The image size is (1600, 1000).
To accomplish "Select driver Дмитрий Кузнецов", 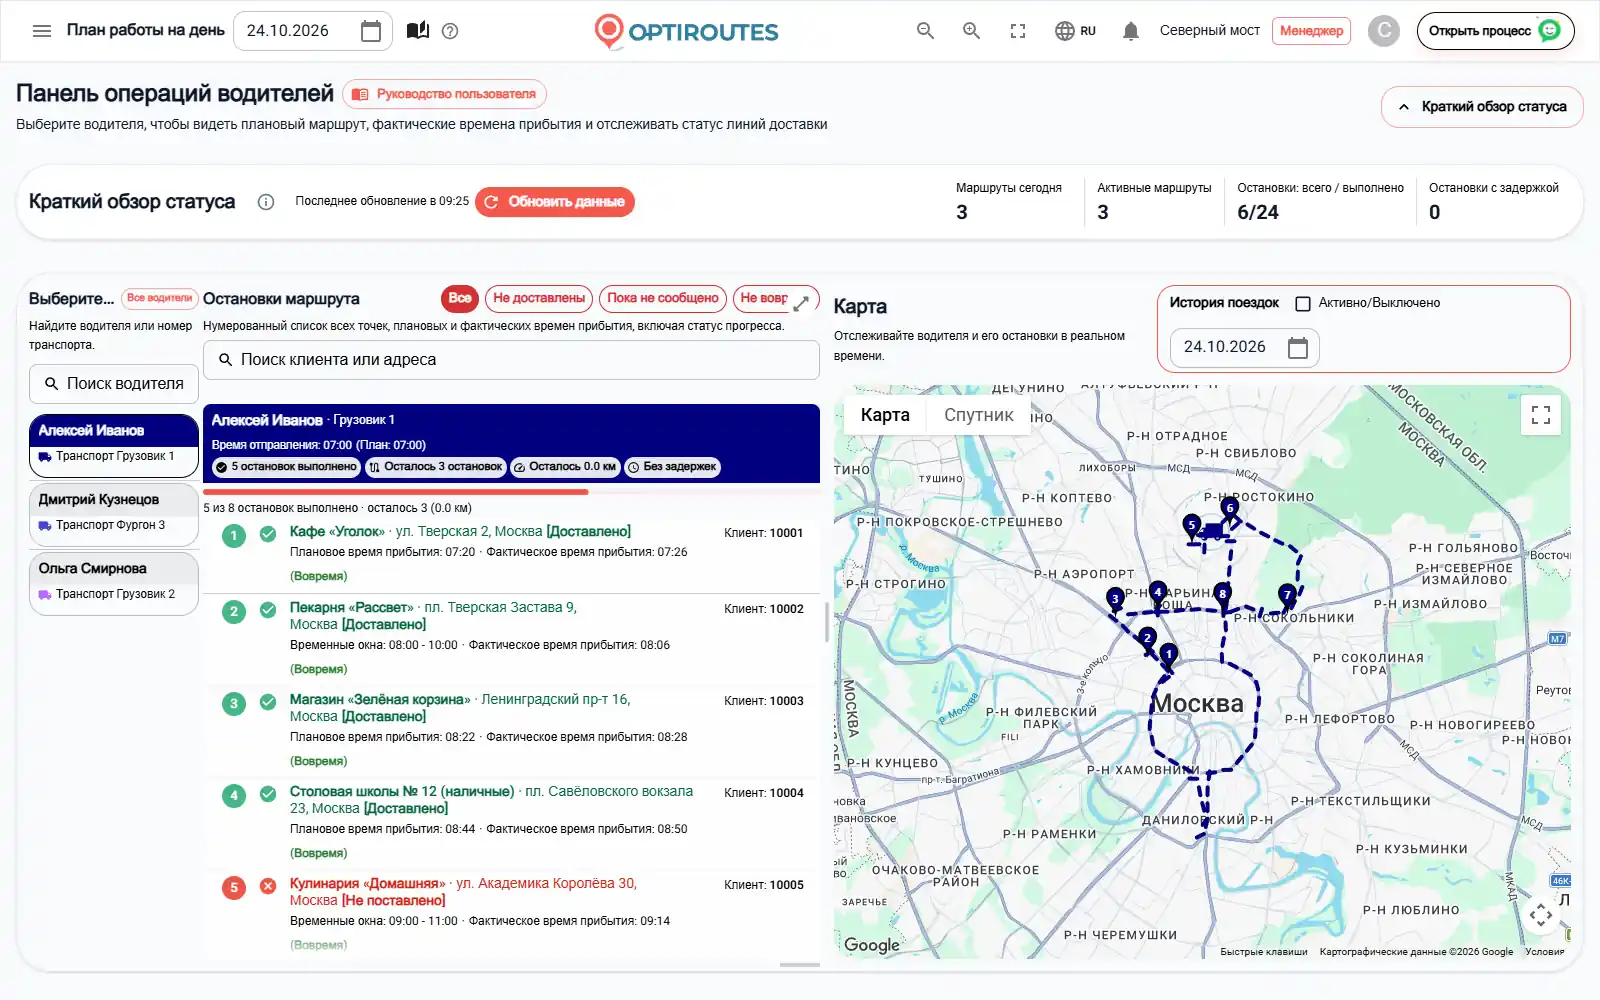I will click(114, 514).
